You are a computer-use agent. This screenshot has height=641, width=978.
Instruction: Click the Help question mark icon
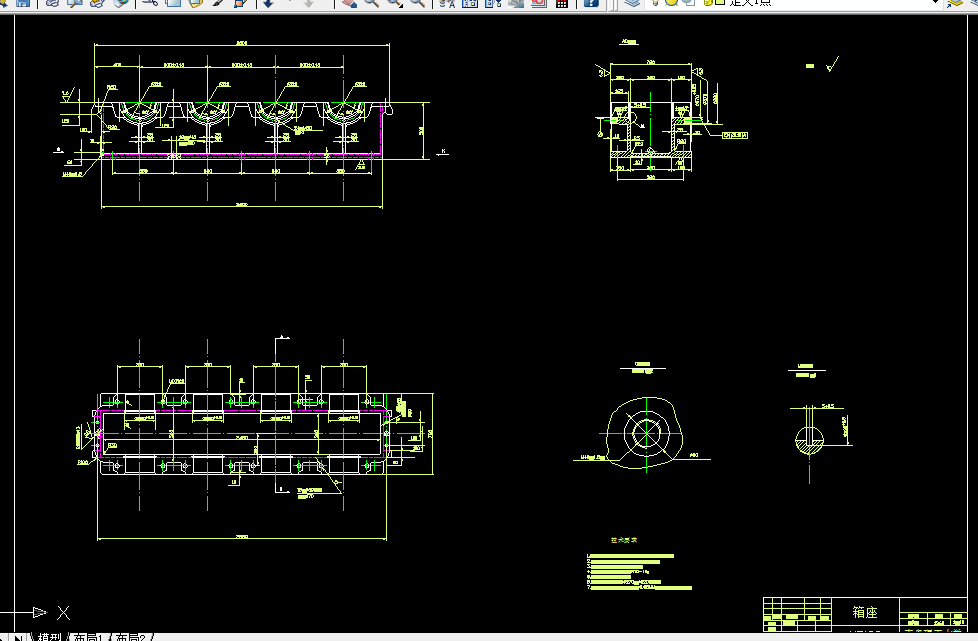pyautogui.click(x=591, y=2)
